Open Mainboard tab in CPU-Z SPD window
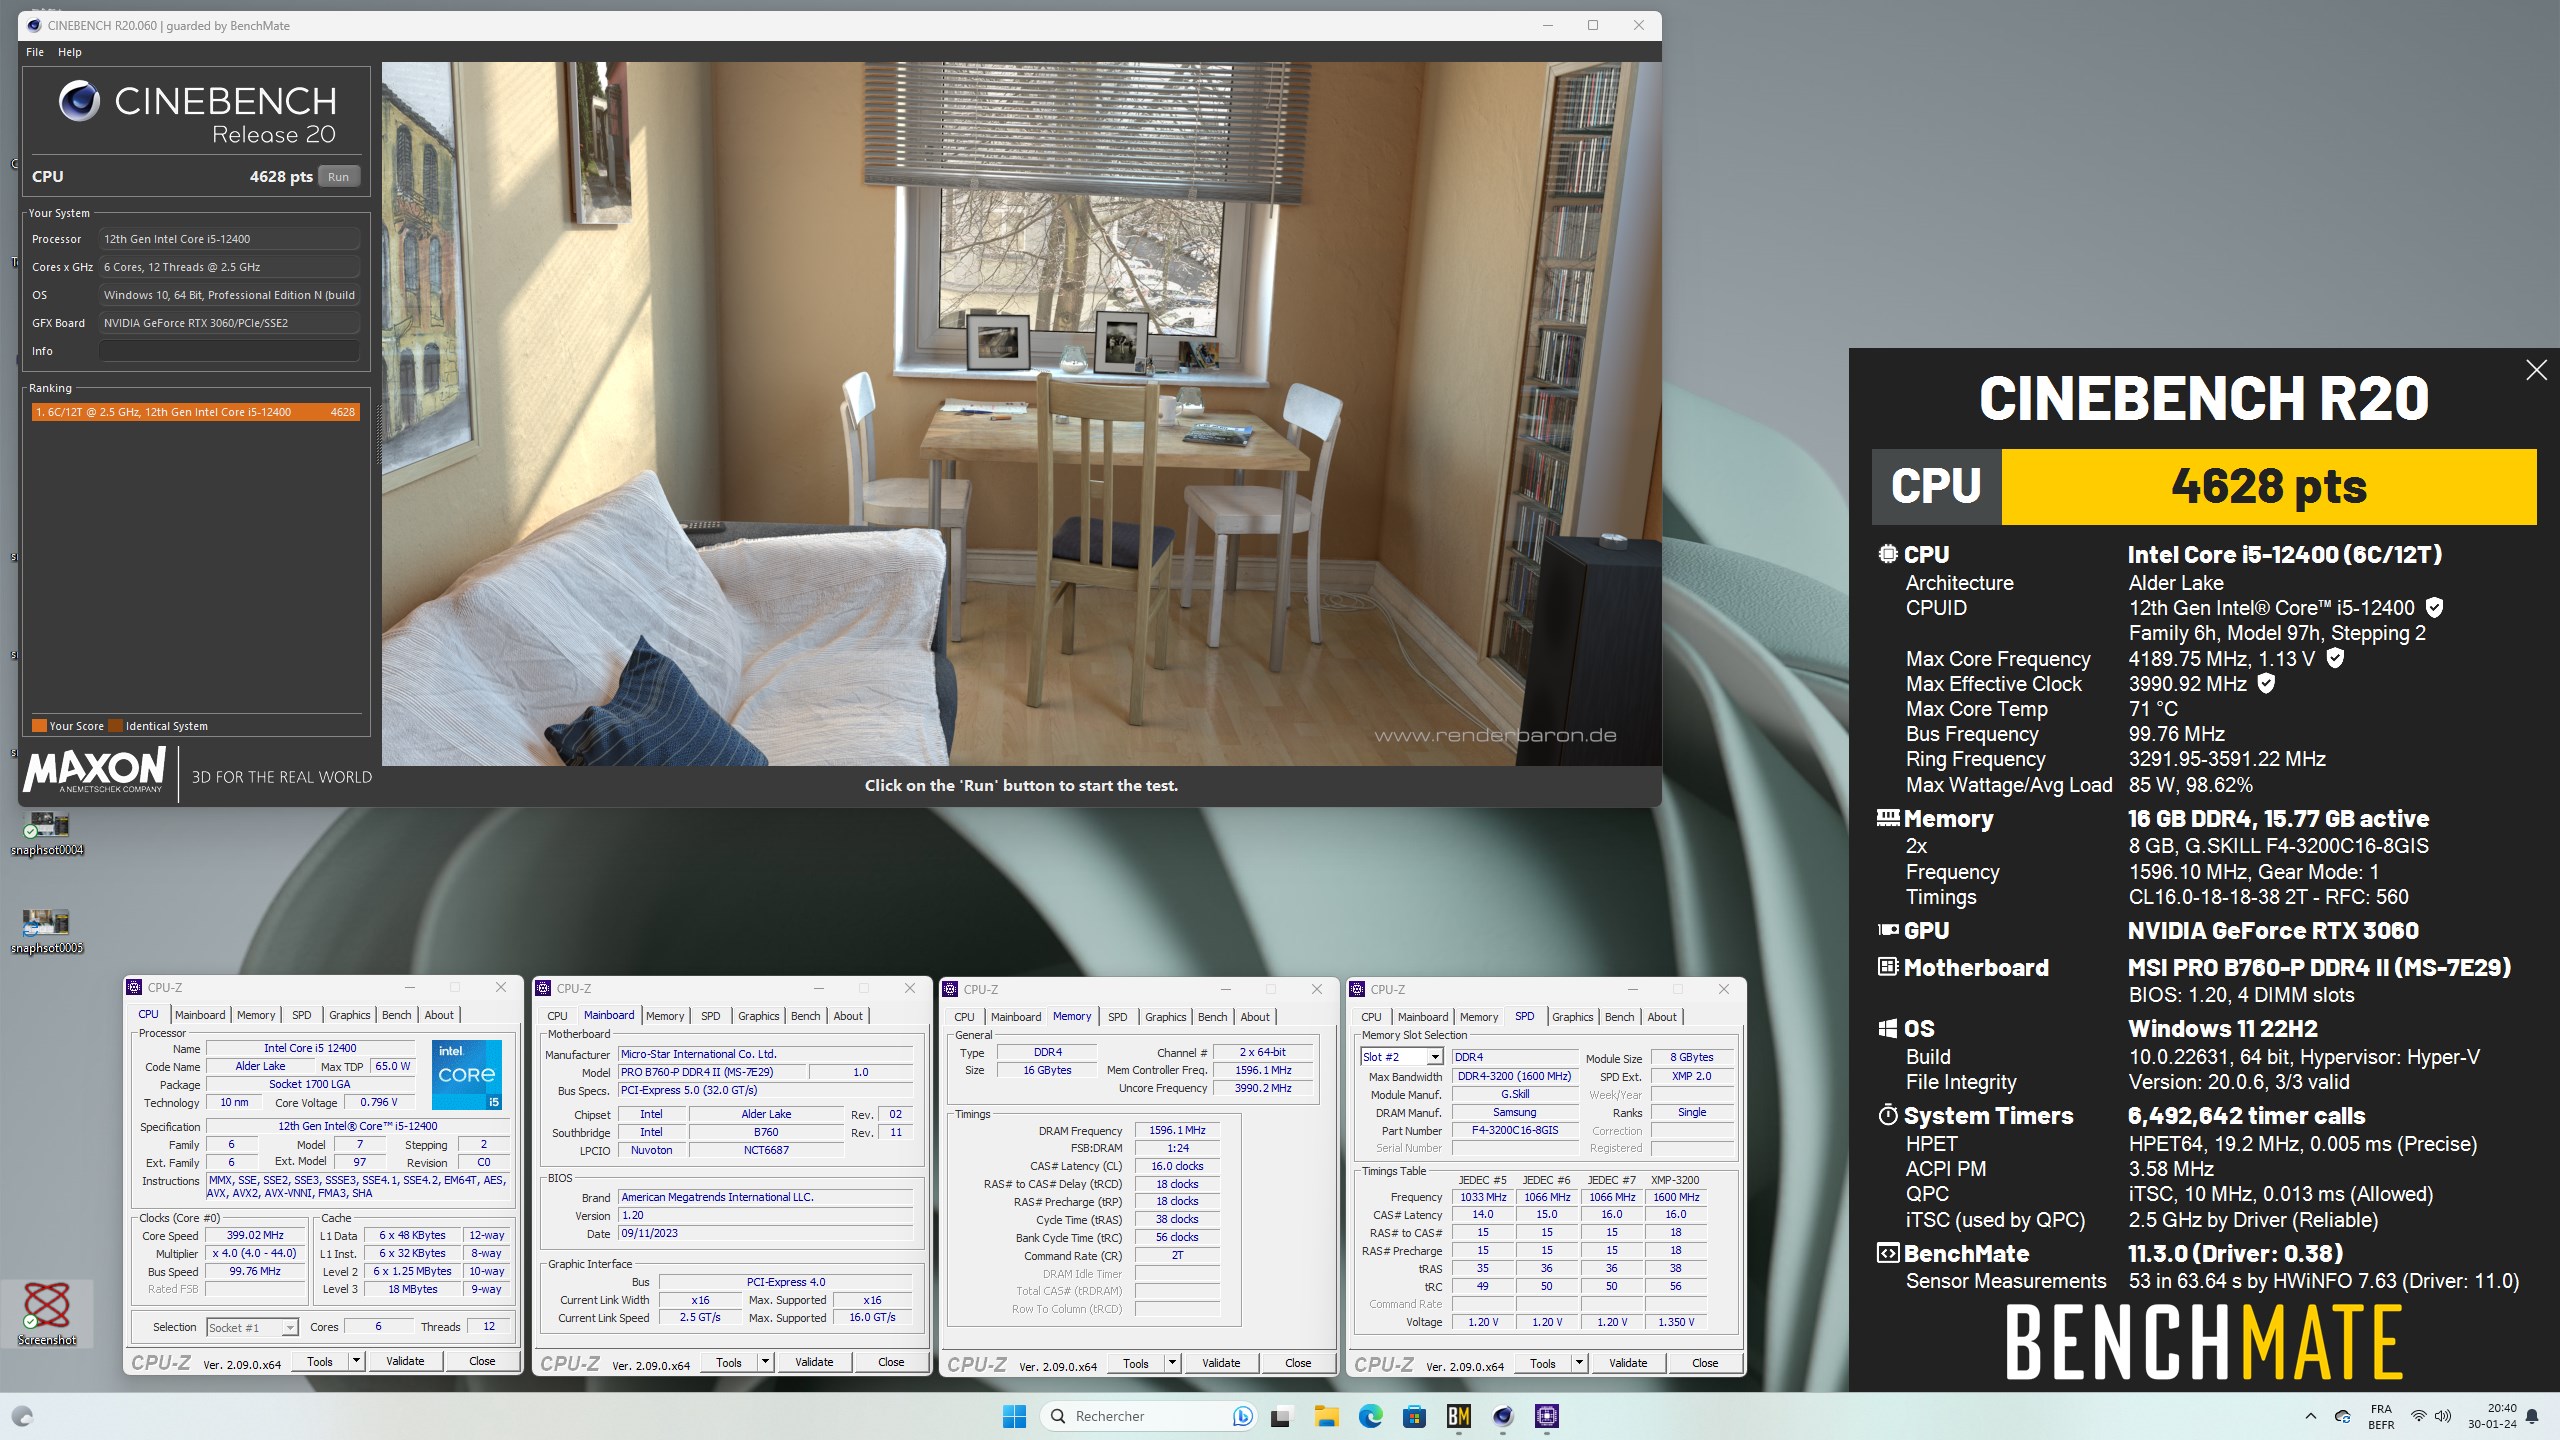Image resolution: width=2560 pixels, height=1440 pixels. [x=1423, y=1017]
